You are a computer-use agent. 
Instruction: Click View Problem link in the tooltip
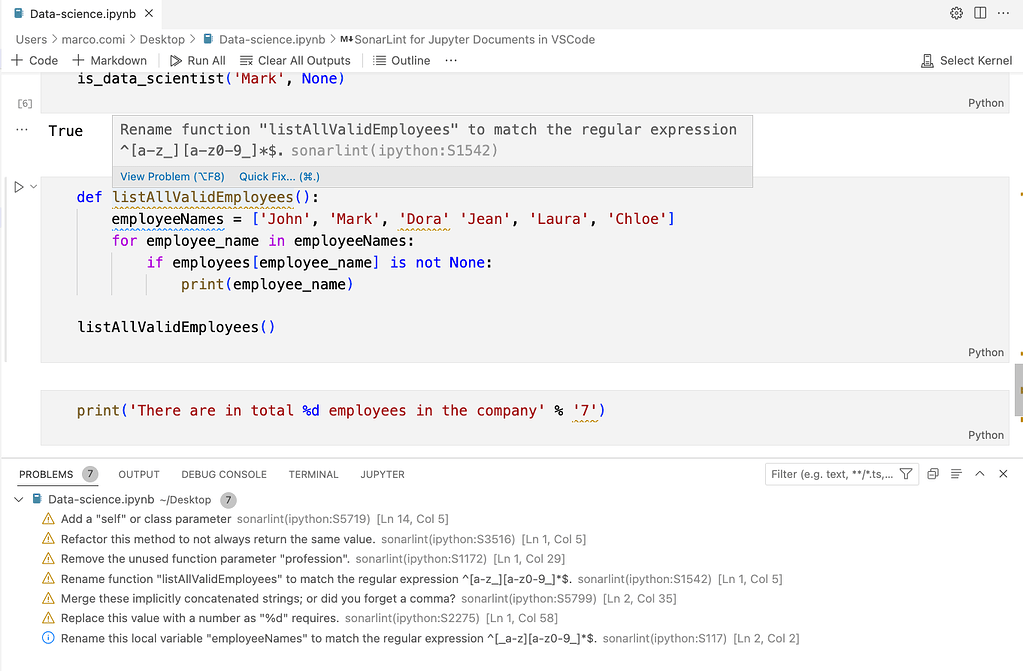coord(173,177)
